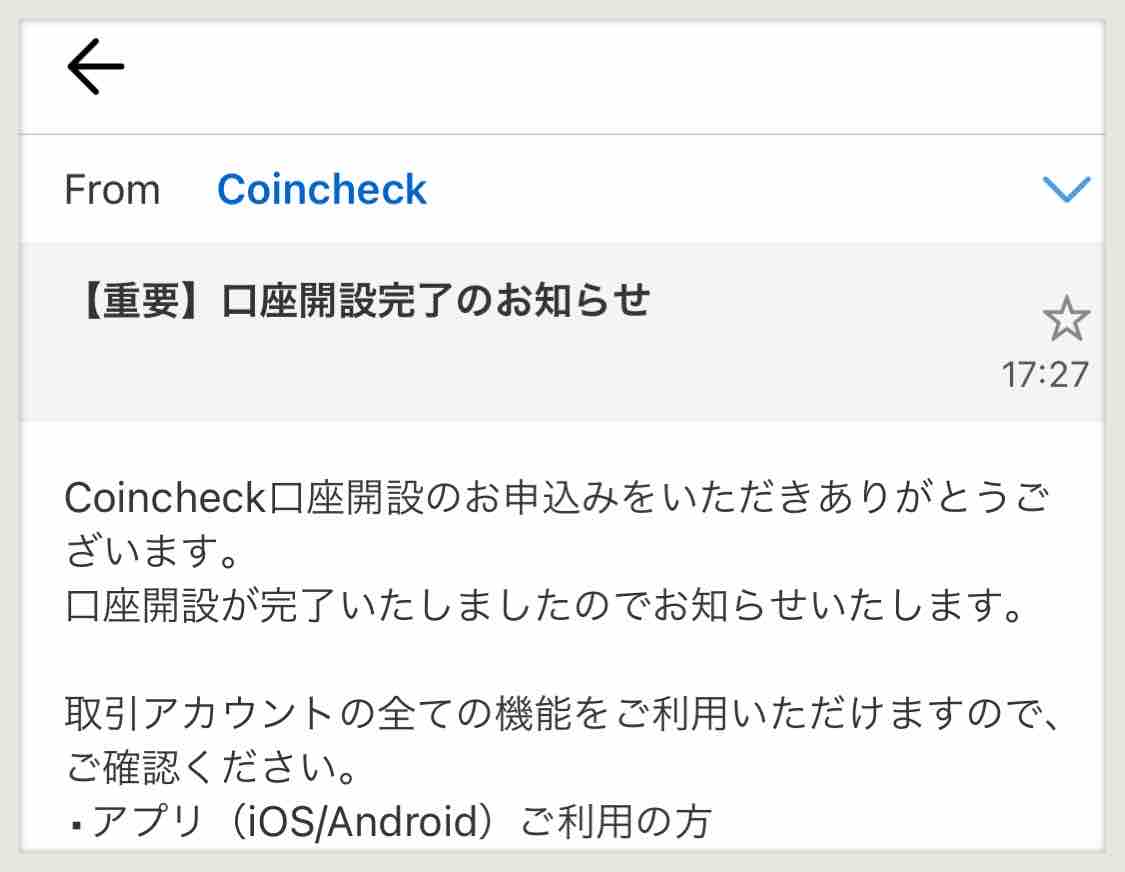
Task: Star this email from Coincheck
Action: pos(1066,321)
